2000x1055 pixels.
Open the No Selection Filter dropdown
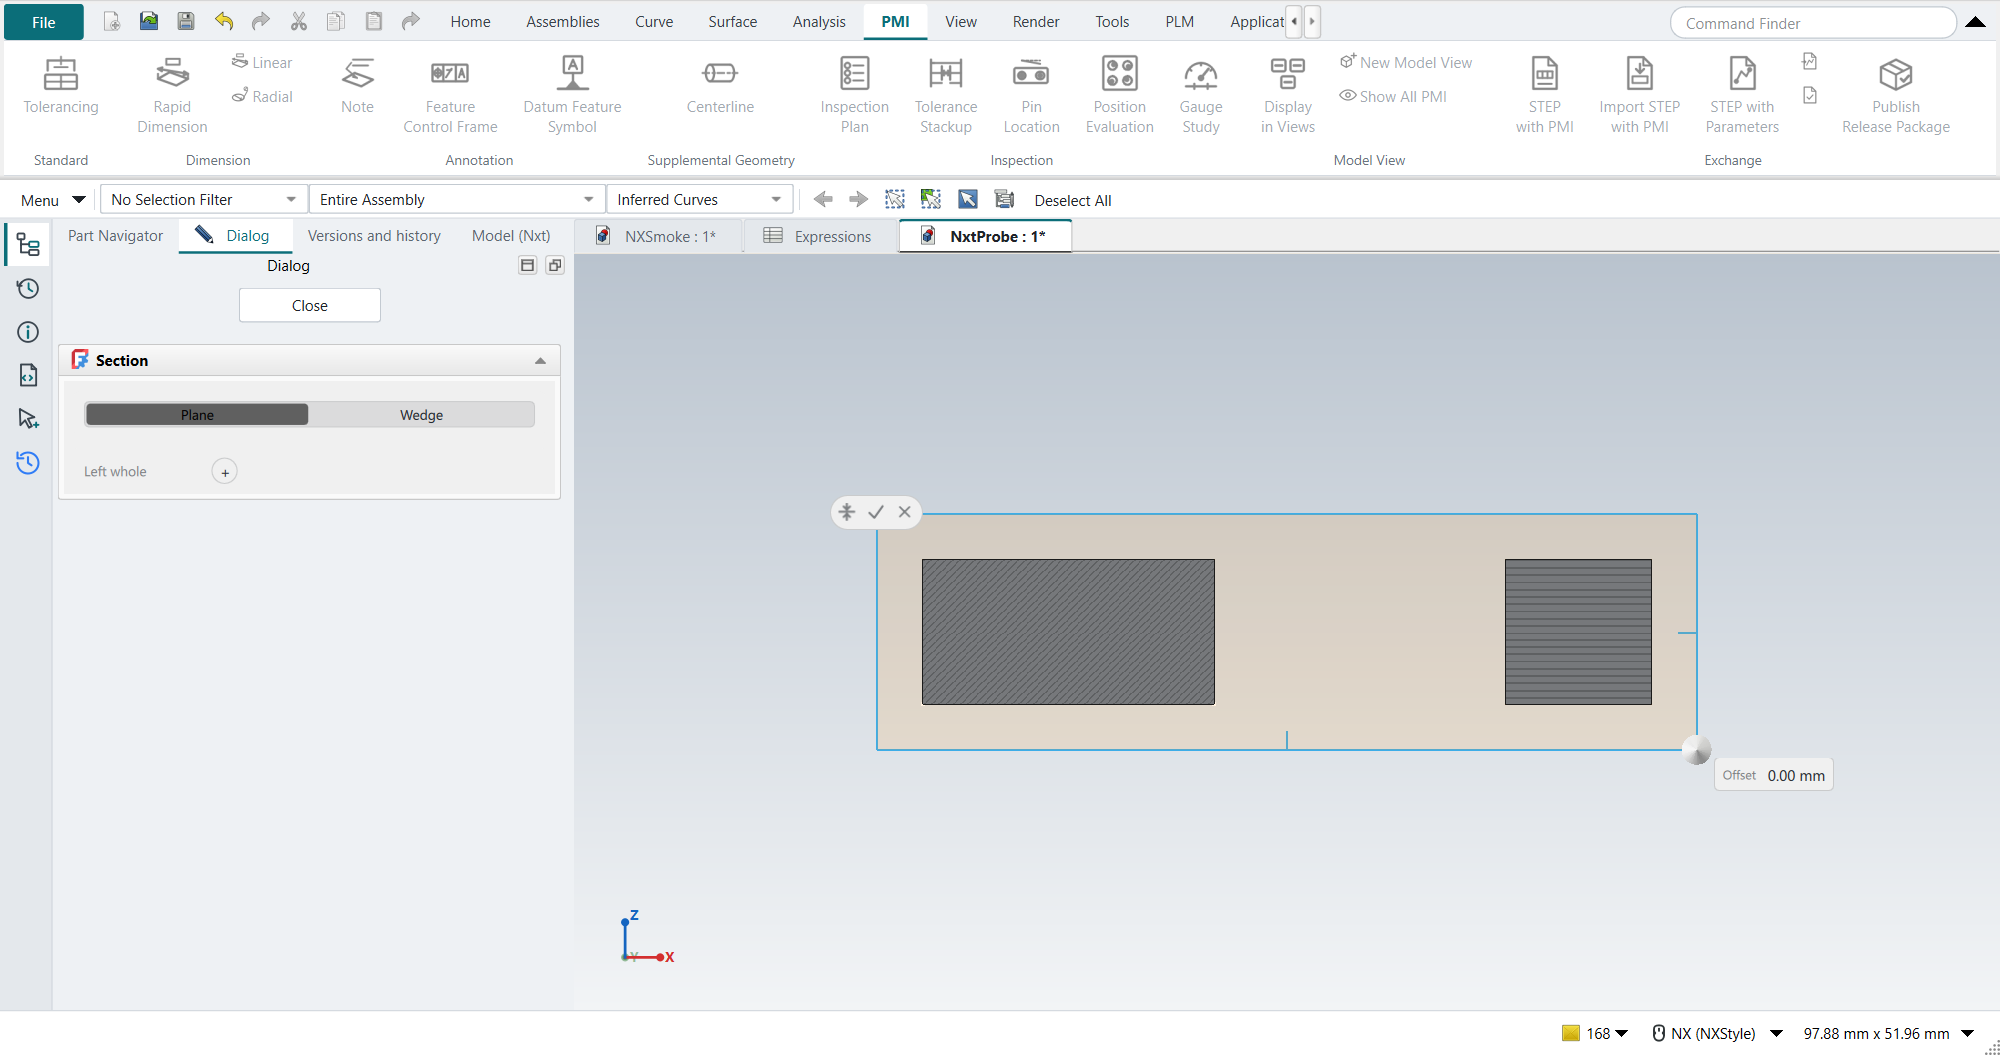click(x=203, y=200)
